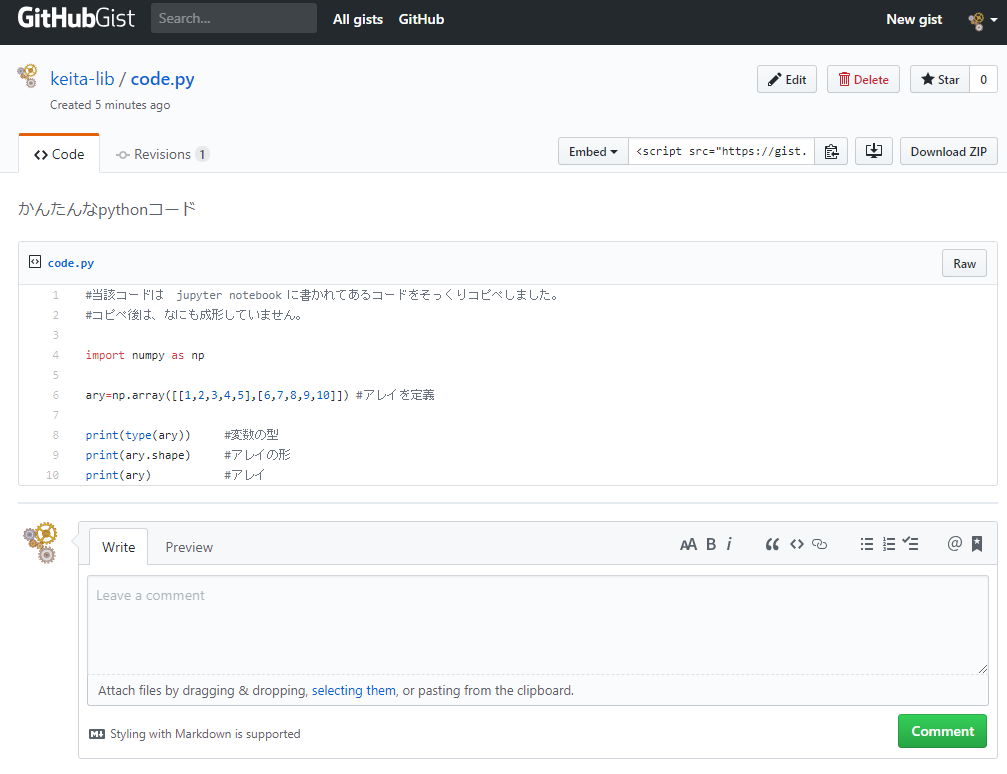Click line number 1 in code
1007x774 pixels.
55,295
